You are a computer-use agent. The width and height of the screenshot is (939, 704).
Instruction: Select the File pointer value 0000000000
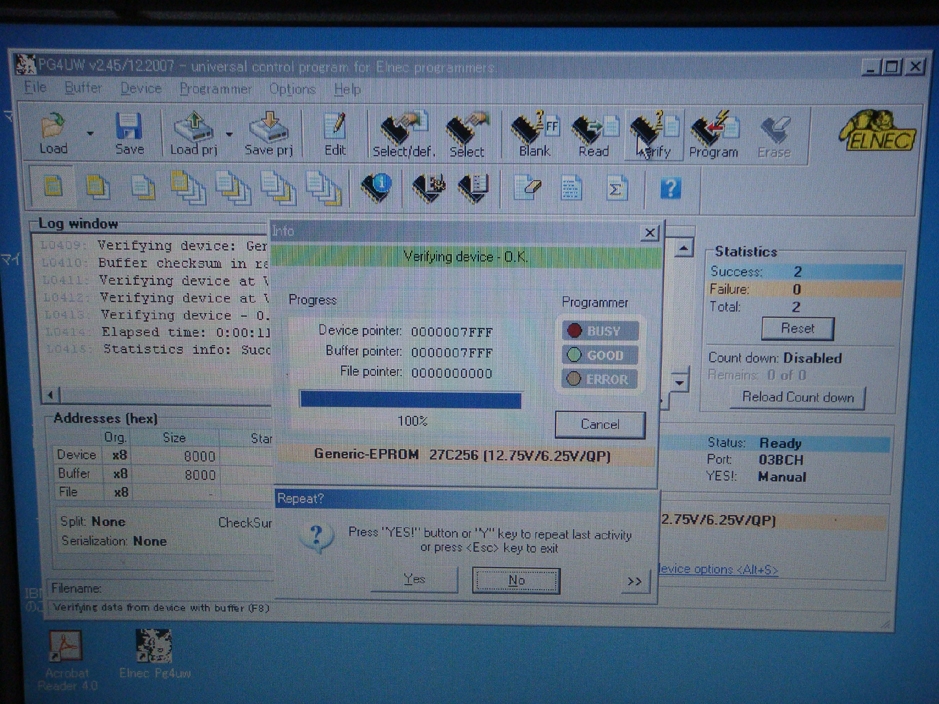(x=452, y=374)
